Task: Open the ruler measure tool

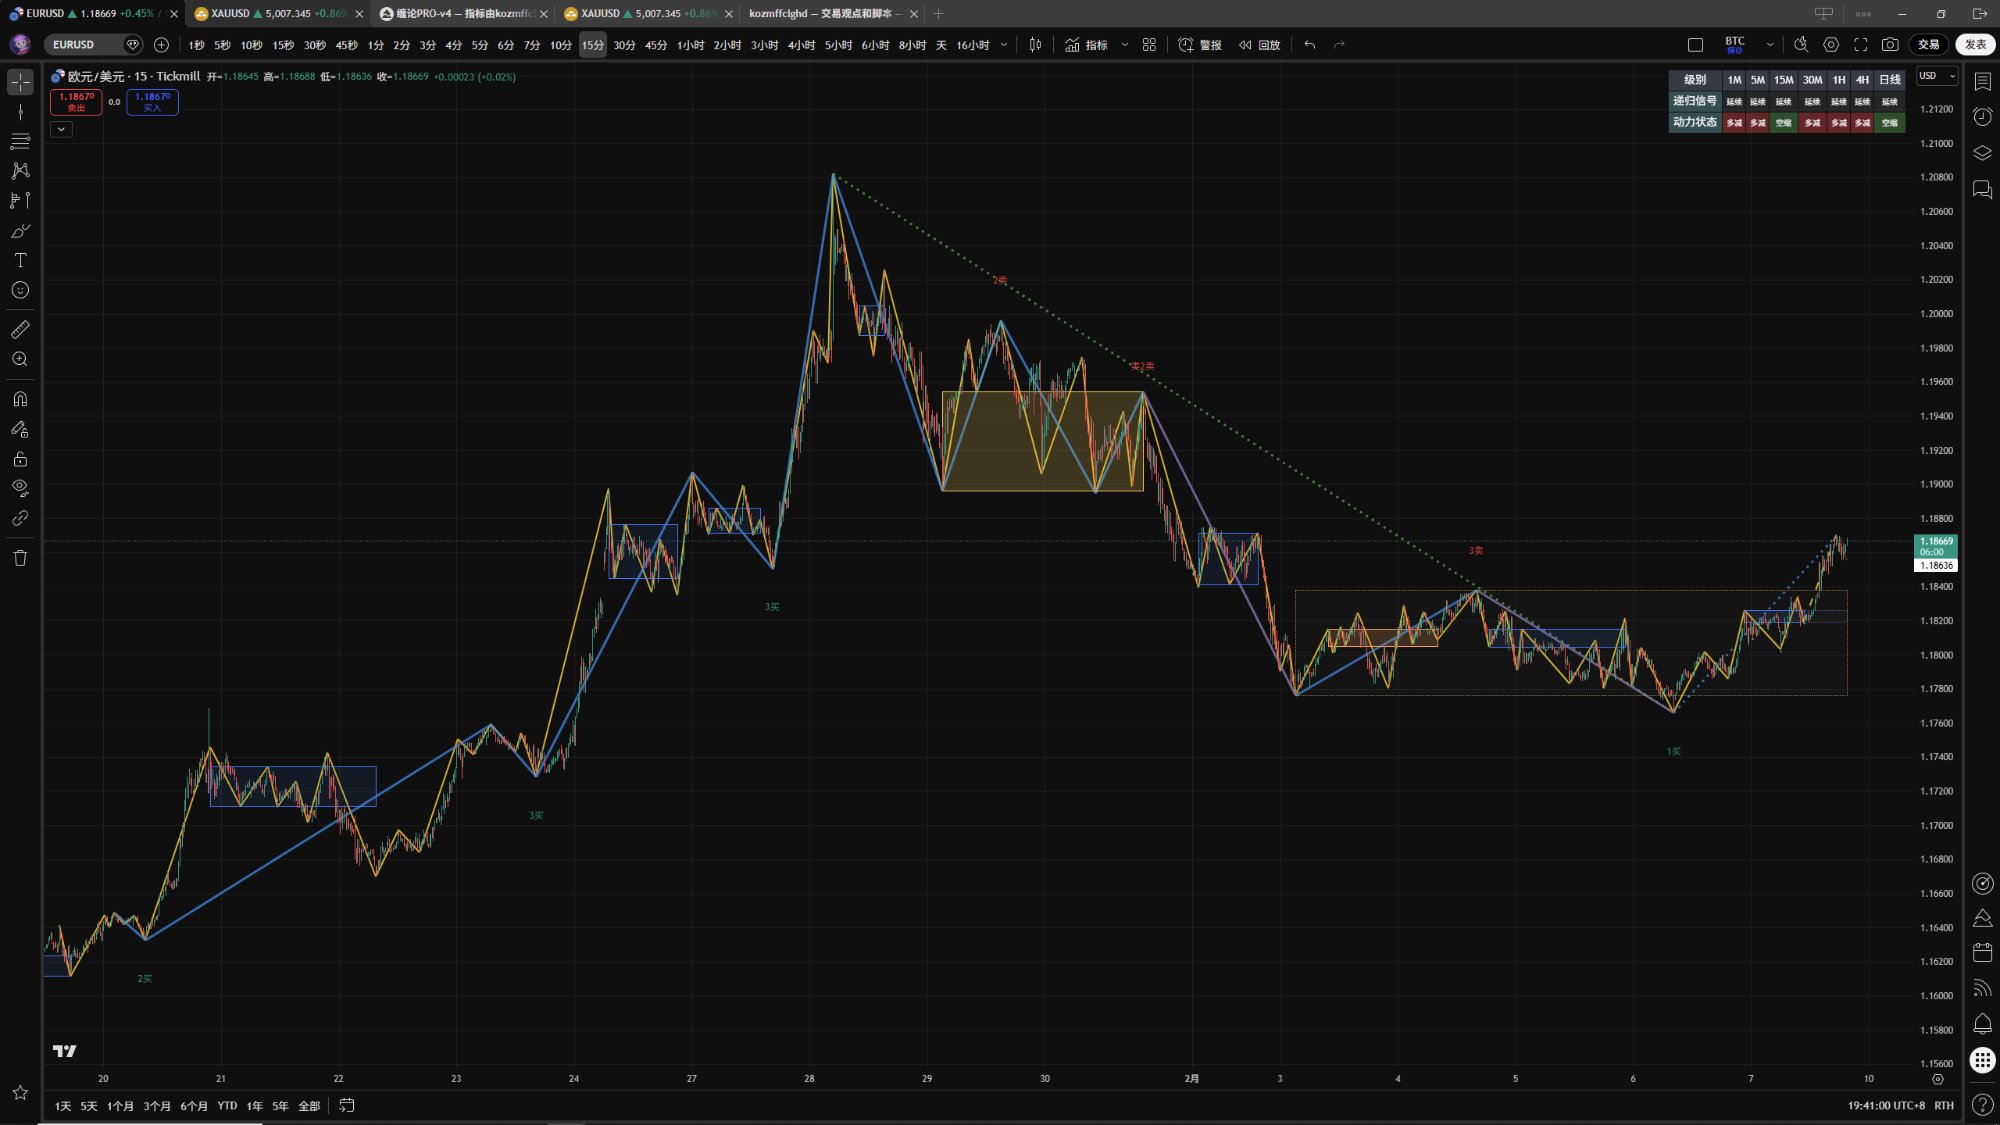Action: click(x=20, y=329)
